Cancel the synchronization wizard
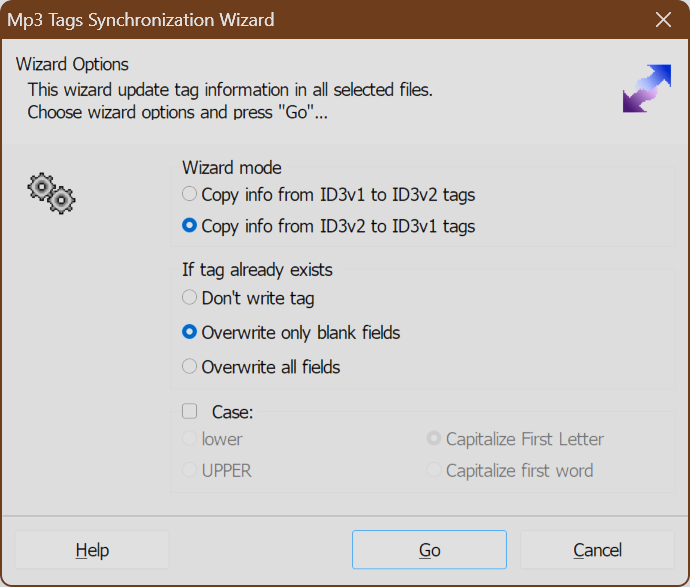The image size is (690, 587). pos(597,550)
